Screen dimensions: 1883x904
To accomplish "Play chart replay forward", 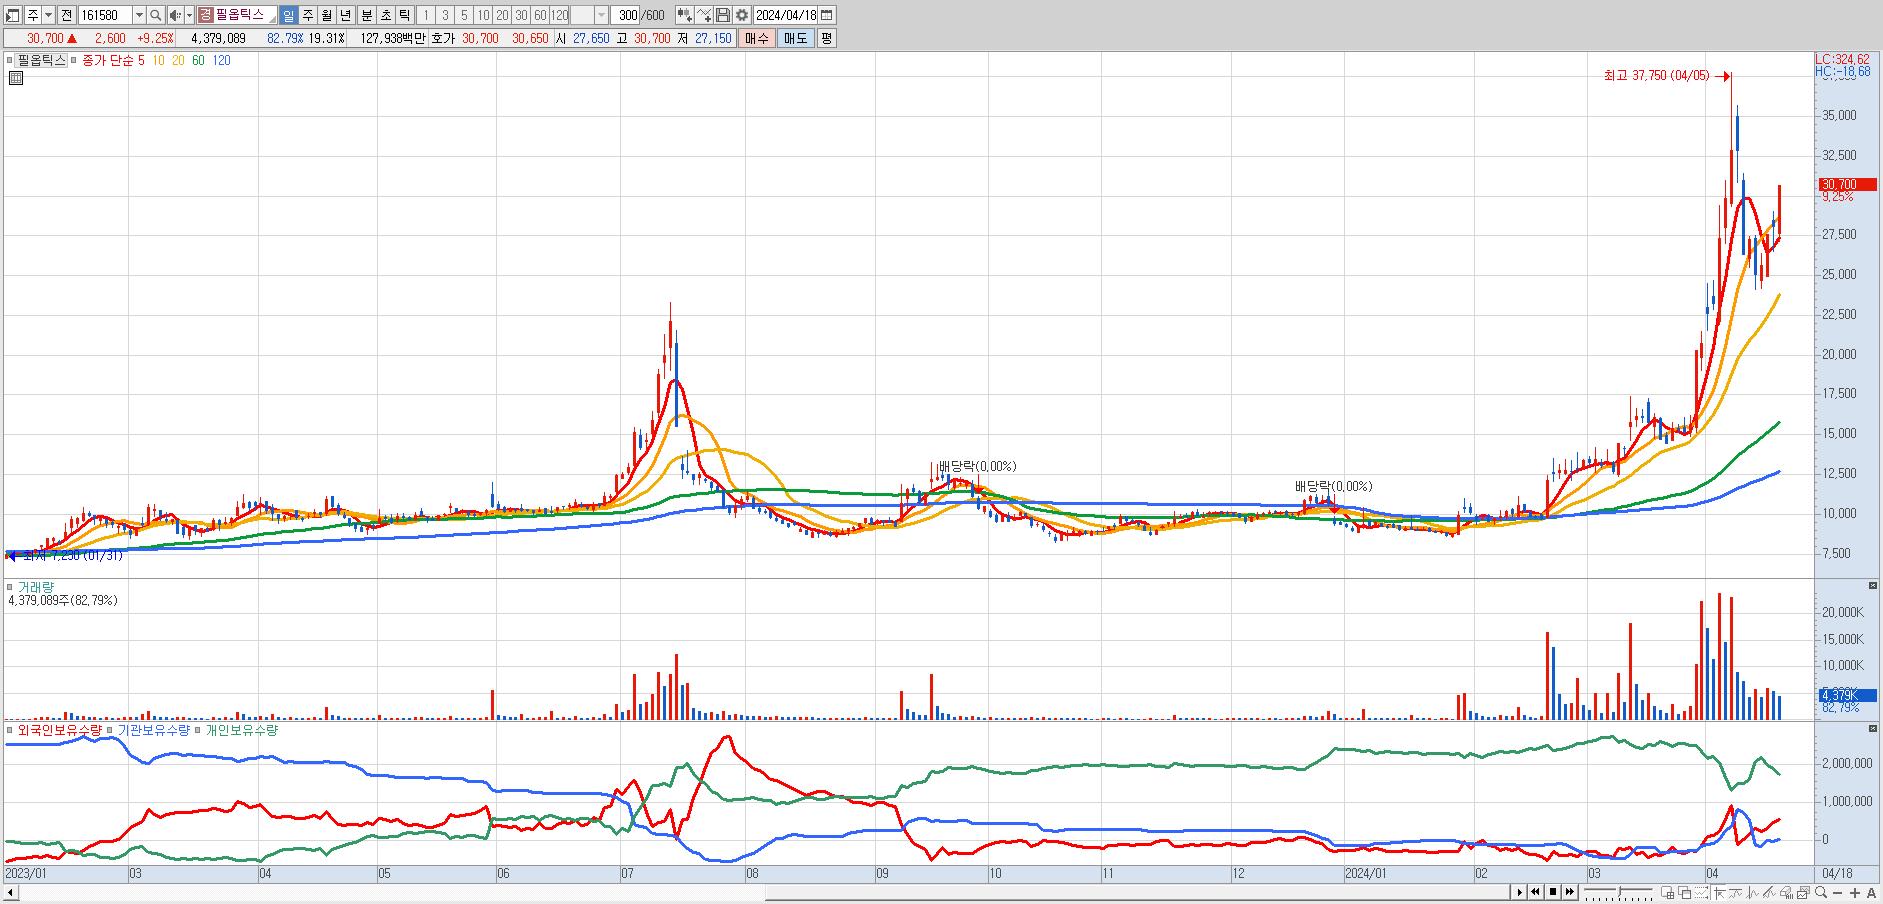I will tap(1519, 892).
